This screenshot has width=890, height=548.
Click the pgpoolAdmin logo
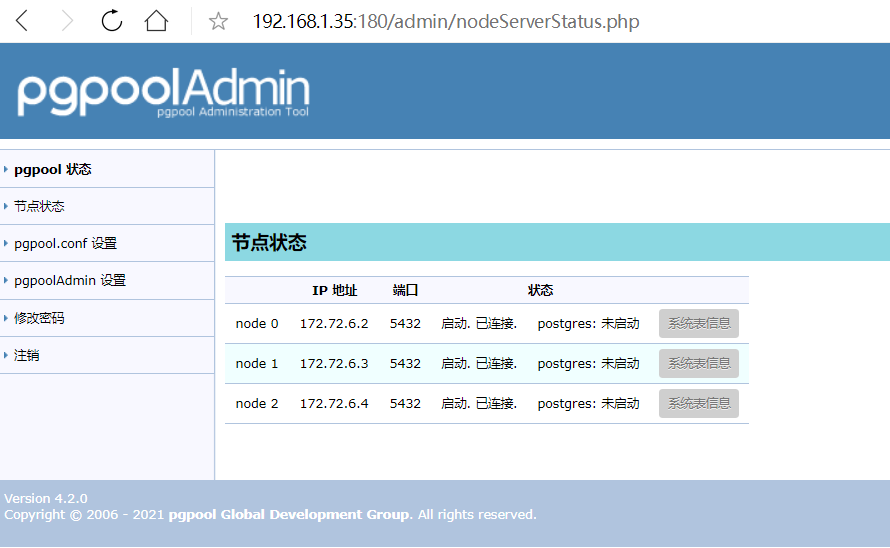click(x=163, y=92)
